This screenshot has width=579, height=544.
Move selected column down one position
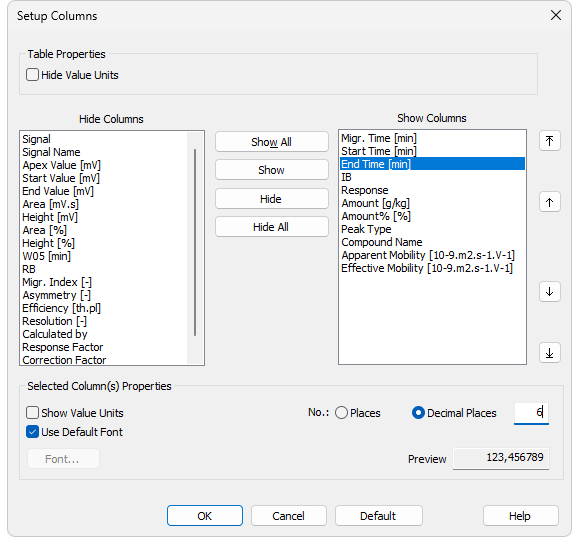click(x=549, y=292)
